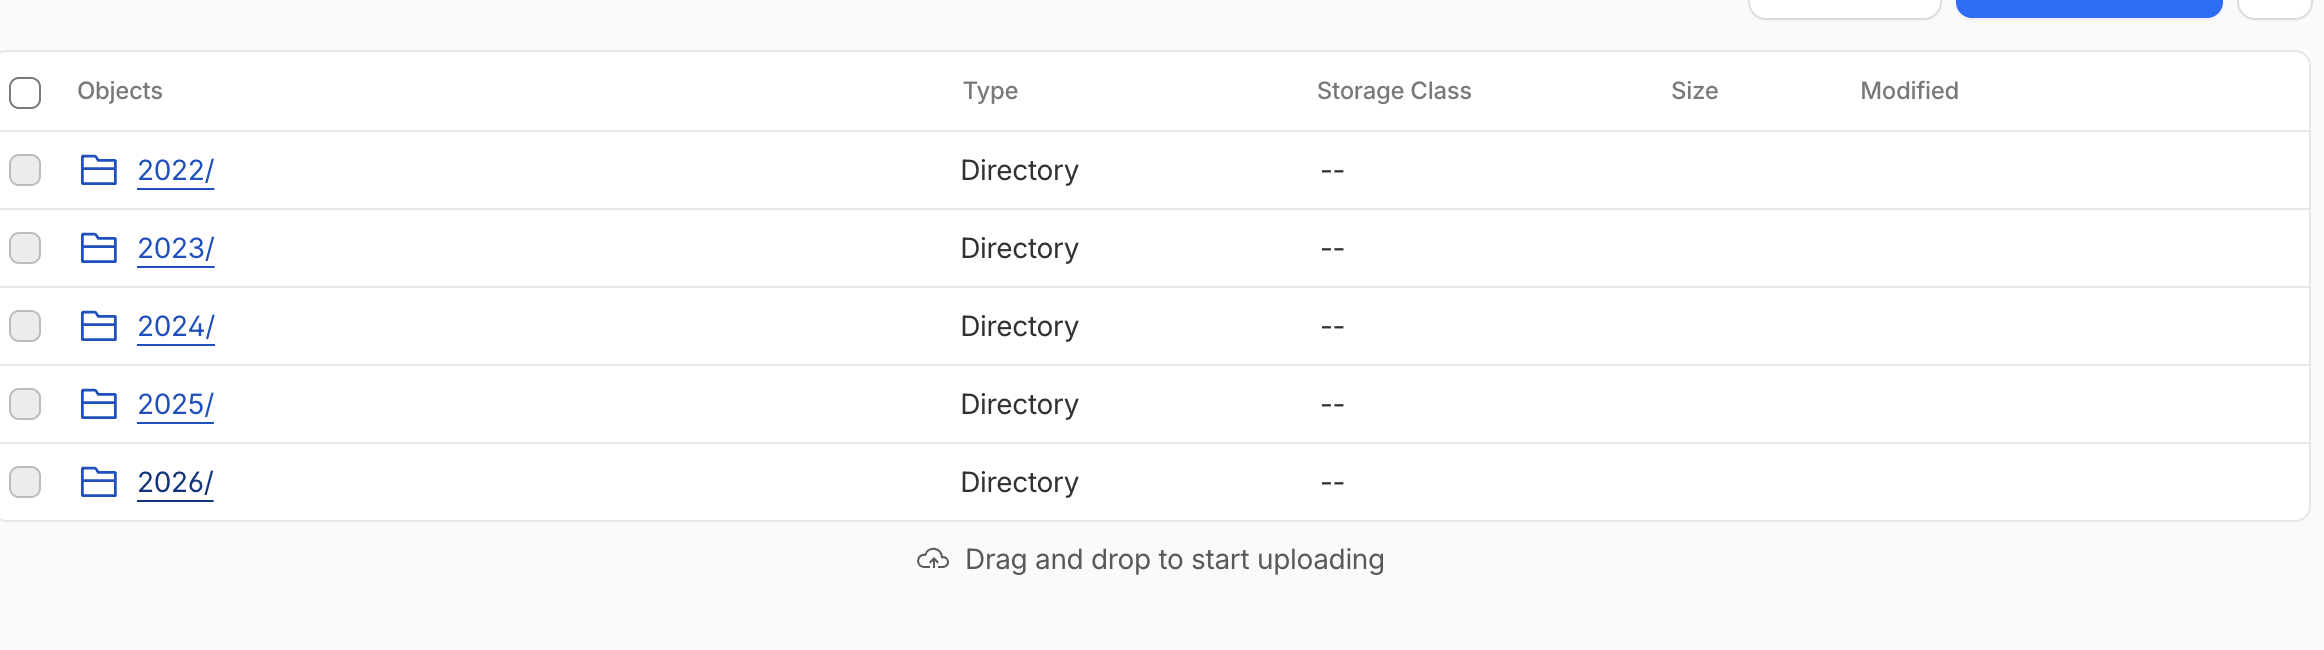Navigate into the 2024/ folder link
The width and height of the screenshot is (2324, 650).
[x=175, y=326]
